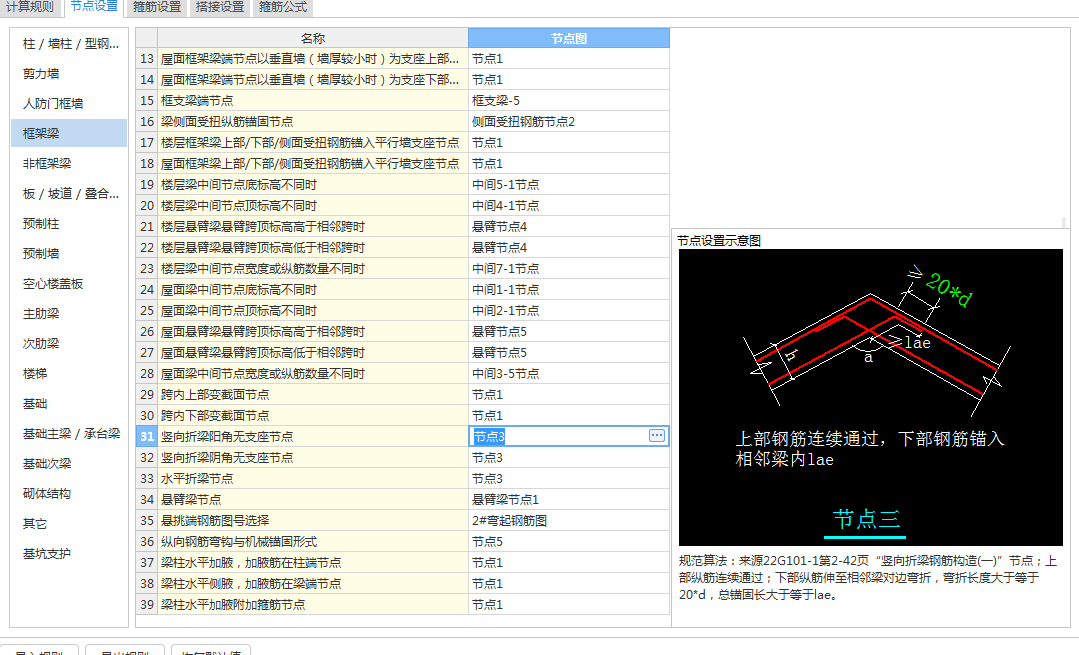Click the 框支梁-5 value cell
1079x655 pixels.
coord(568,100)
